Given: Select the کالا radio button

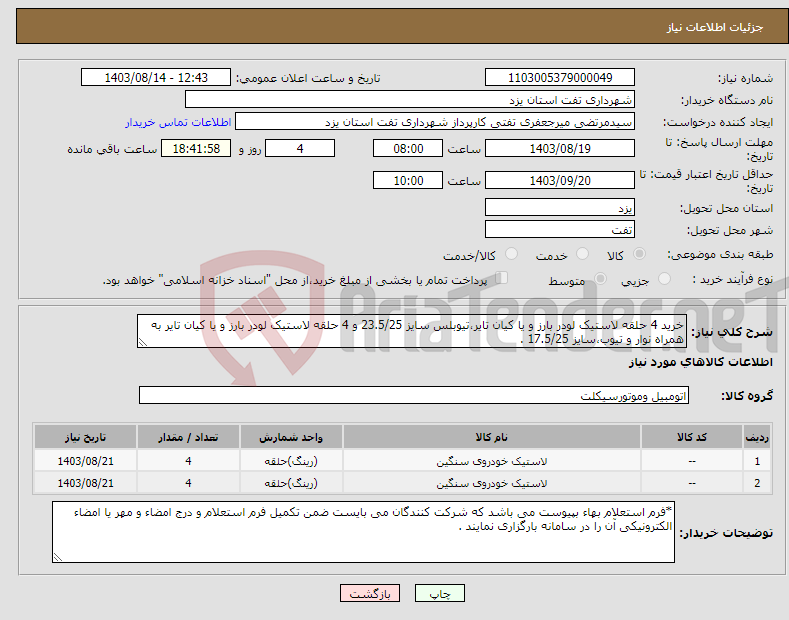Looking at the screenshot, I should click(x=639, y=254).
